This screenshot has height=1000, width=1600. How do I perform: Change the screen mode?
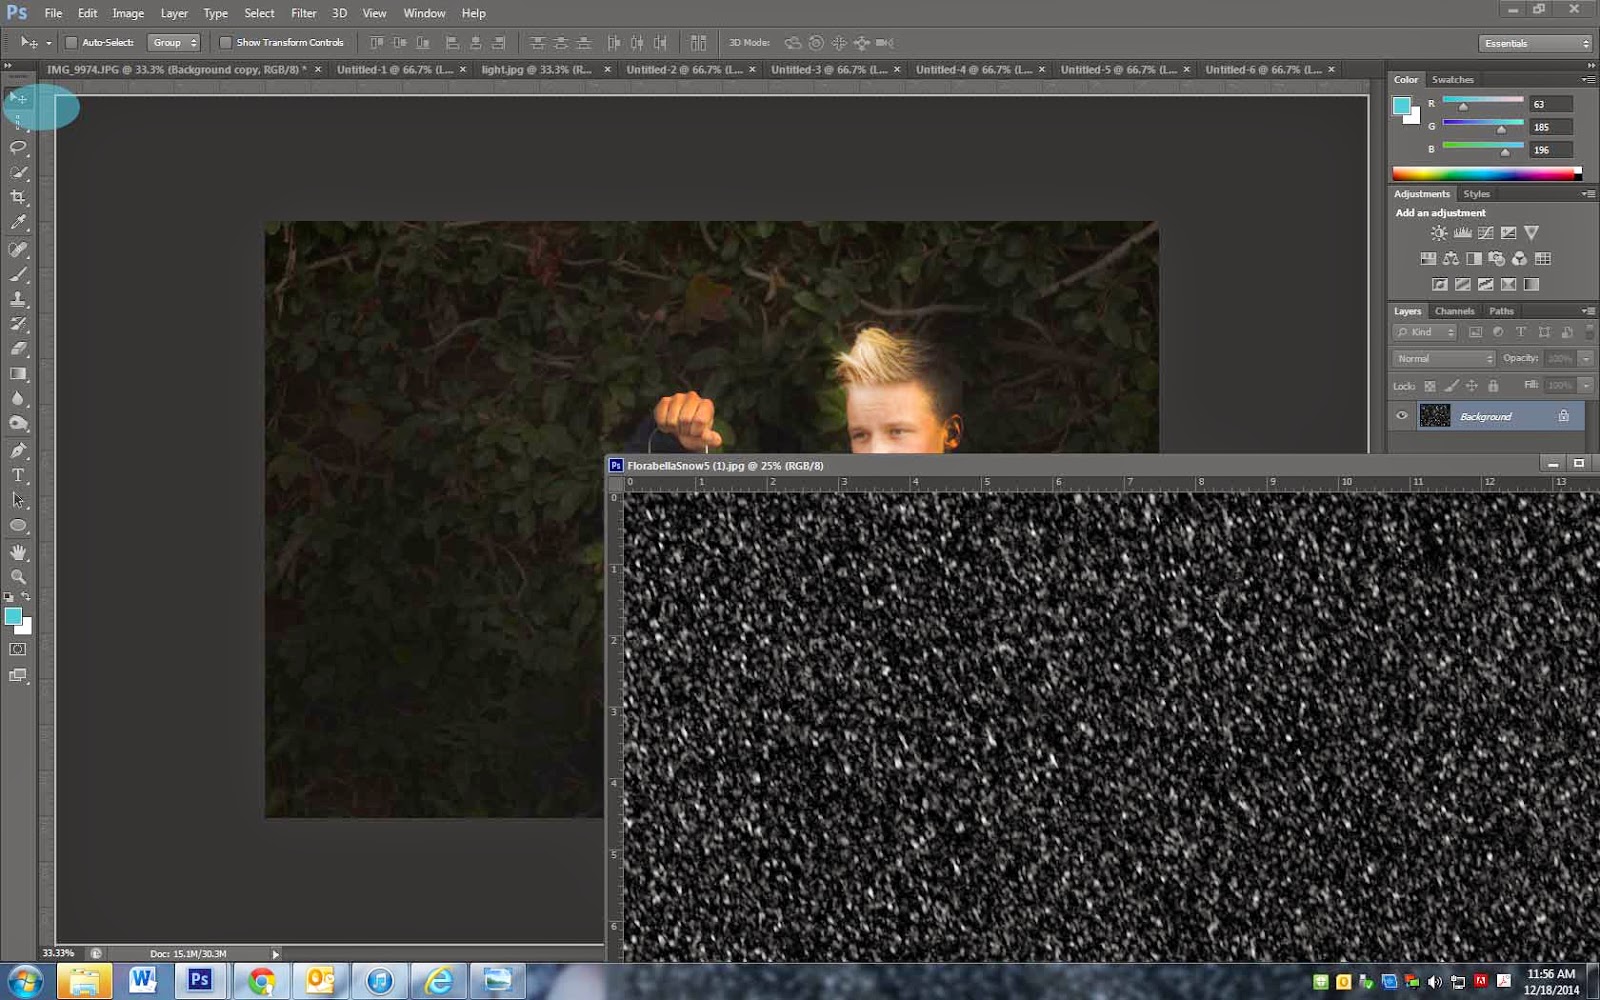coord(18,676)
